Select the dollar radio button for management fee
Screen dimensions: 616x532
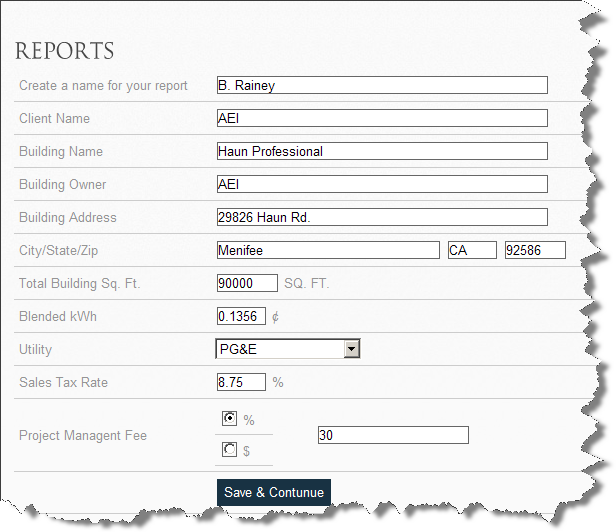229,449
